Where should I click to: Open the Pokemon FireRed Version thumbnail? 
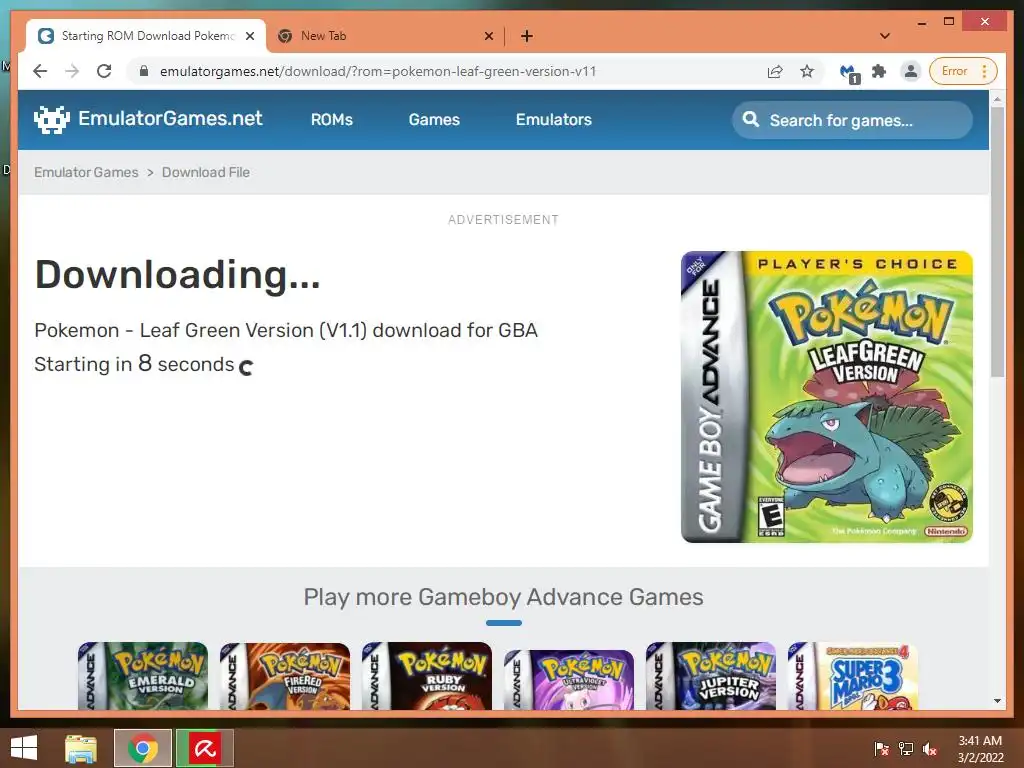[285, 676]
